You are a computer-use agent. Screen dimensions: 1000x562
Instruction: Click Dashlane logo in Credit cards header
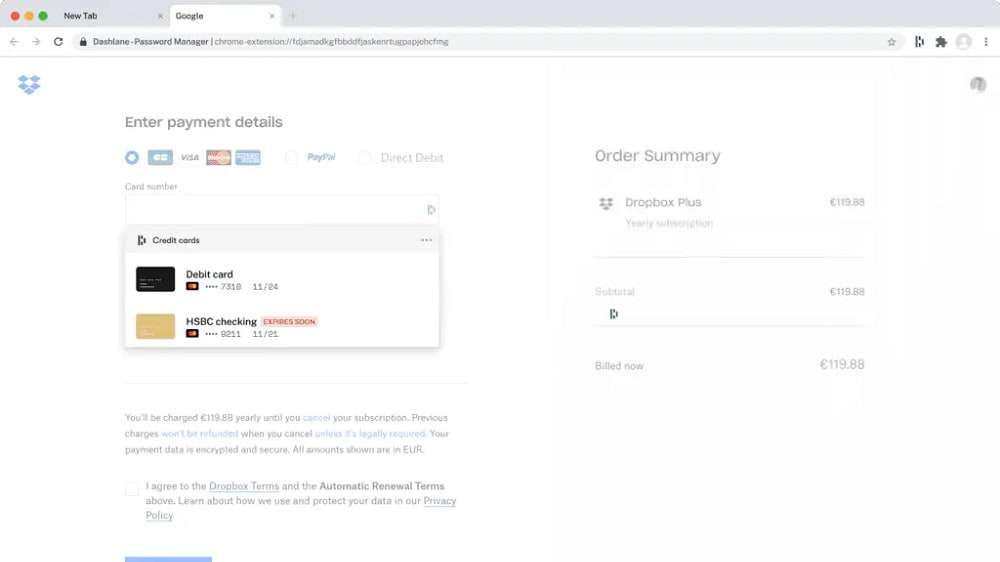coord(142,240)
